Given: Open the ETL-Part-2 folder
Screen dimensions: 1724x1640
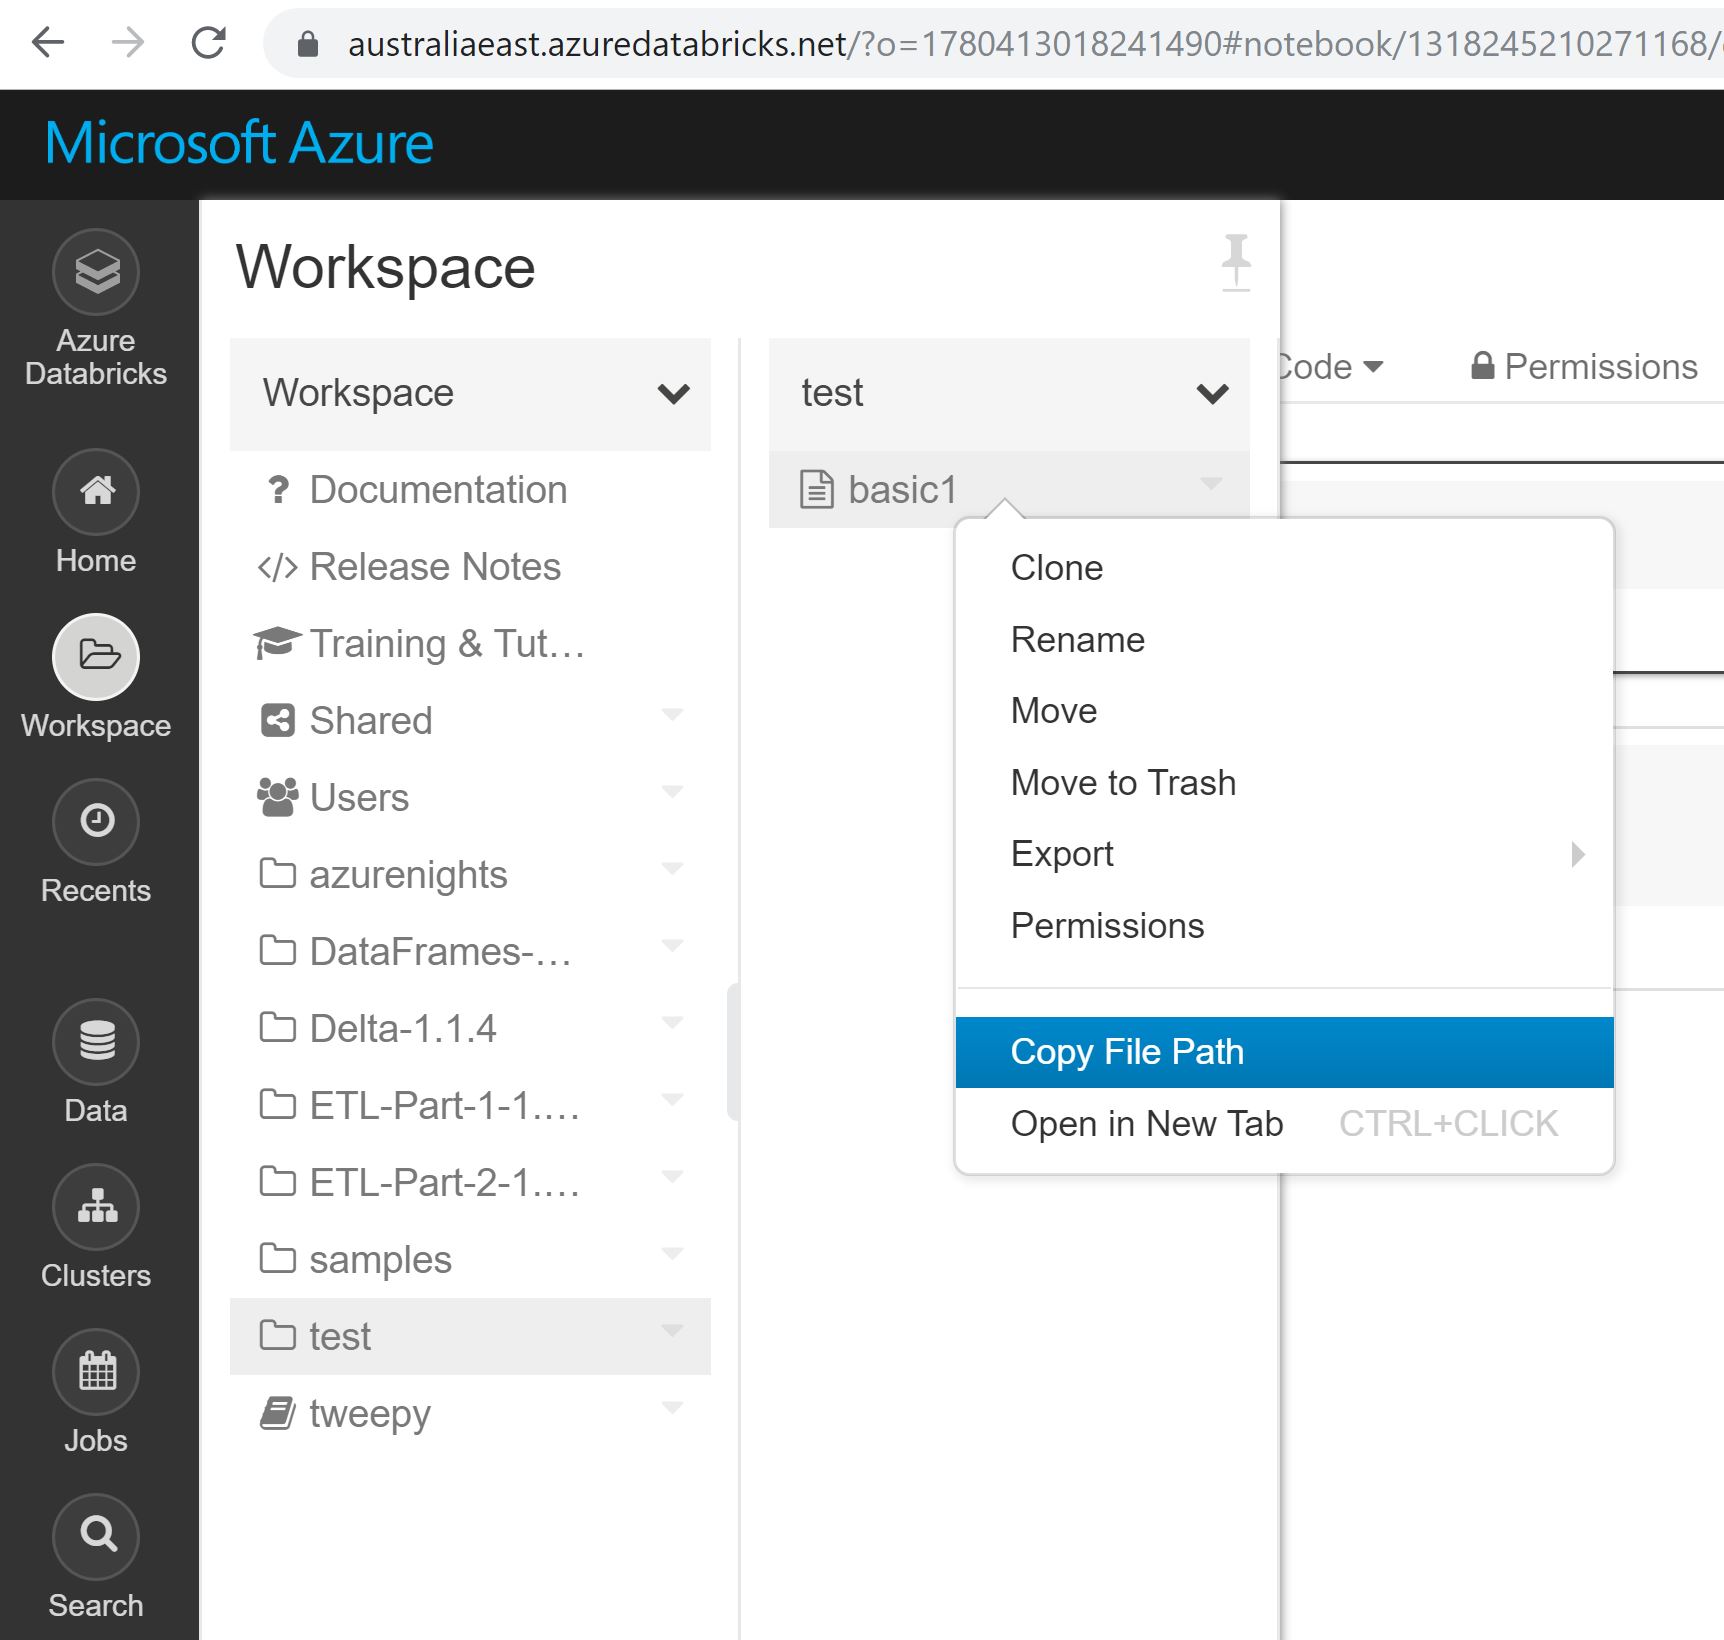Looking at the screenshot, I should [x=470, y=1183].
